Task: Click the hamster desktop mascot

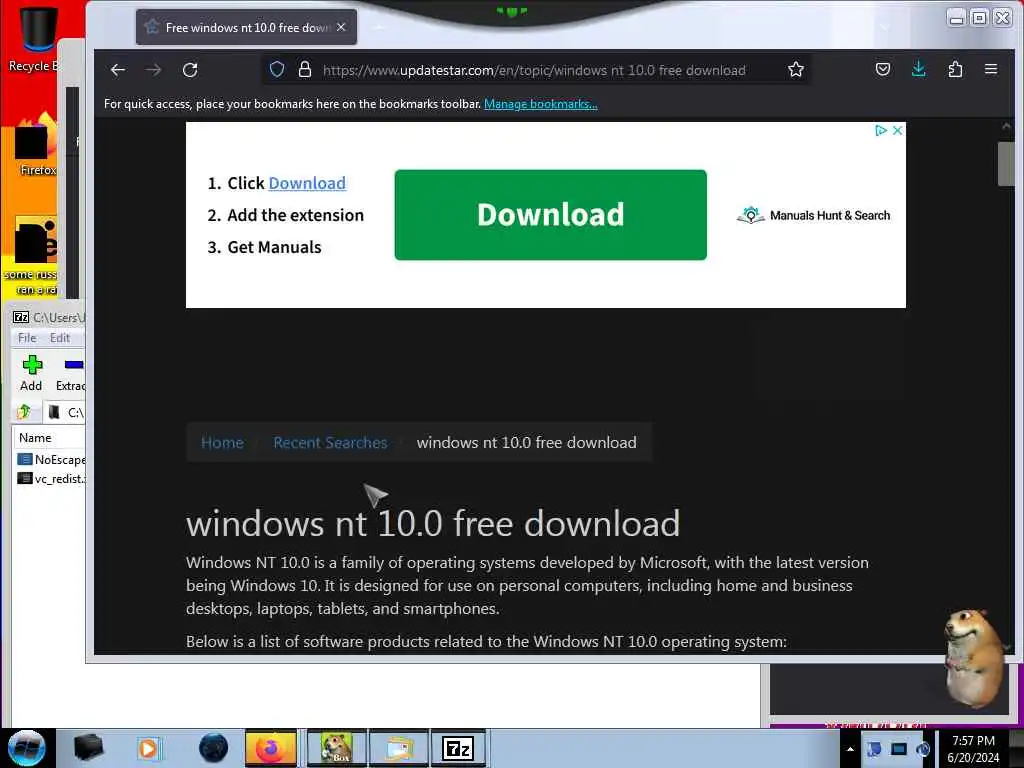Action: [x=973, y=658]
